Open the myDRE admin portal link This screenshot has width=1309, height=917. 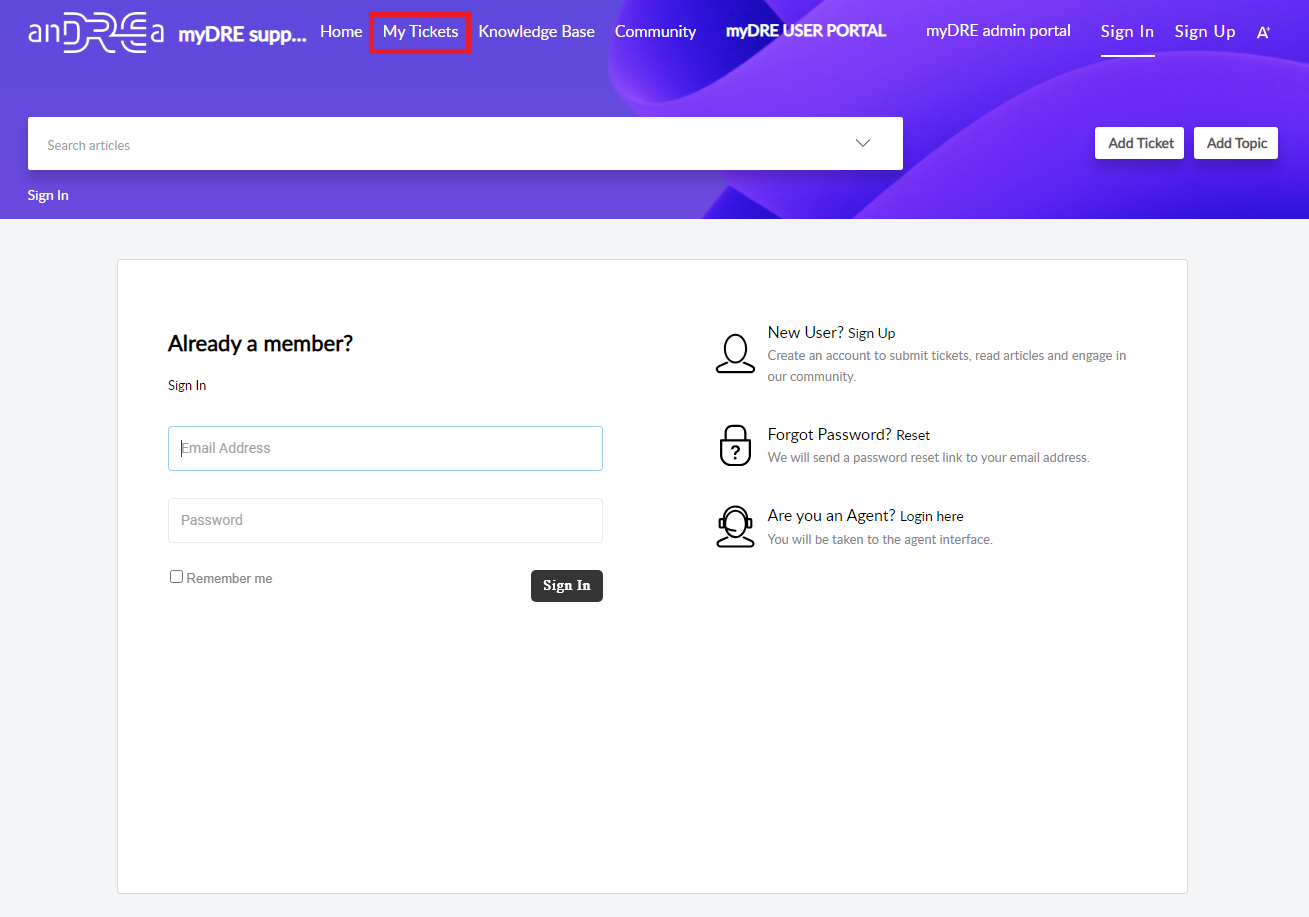[998, 31]
